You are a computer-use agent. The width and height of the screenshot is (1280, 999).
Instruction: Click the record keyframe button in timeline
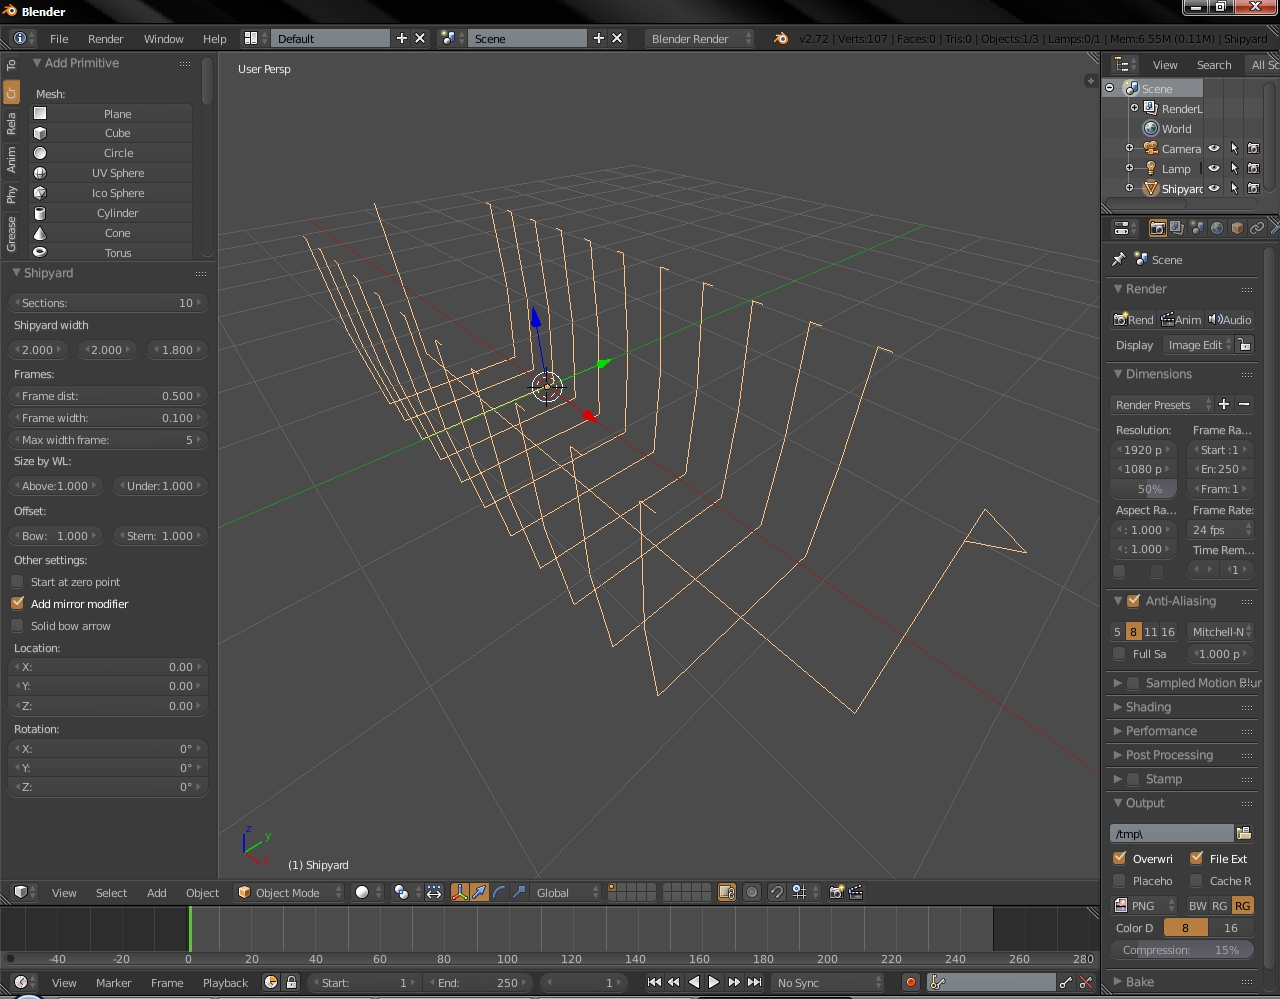(910, 982)
